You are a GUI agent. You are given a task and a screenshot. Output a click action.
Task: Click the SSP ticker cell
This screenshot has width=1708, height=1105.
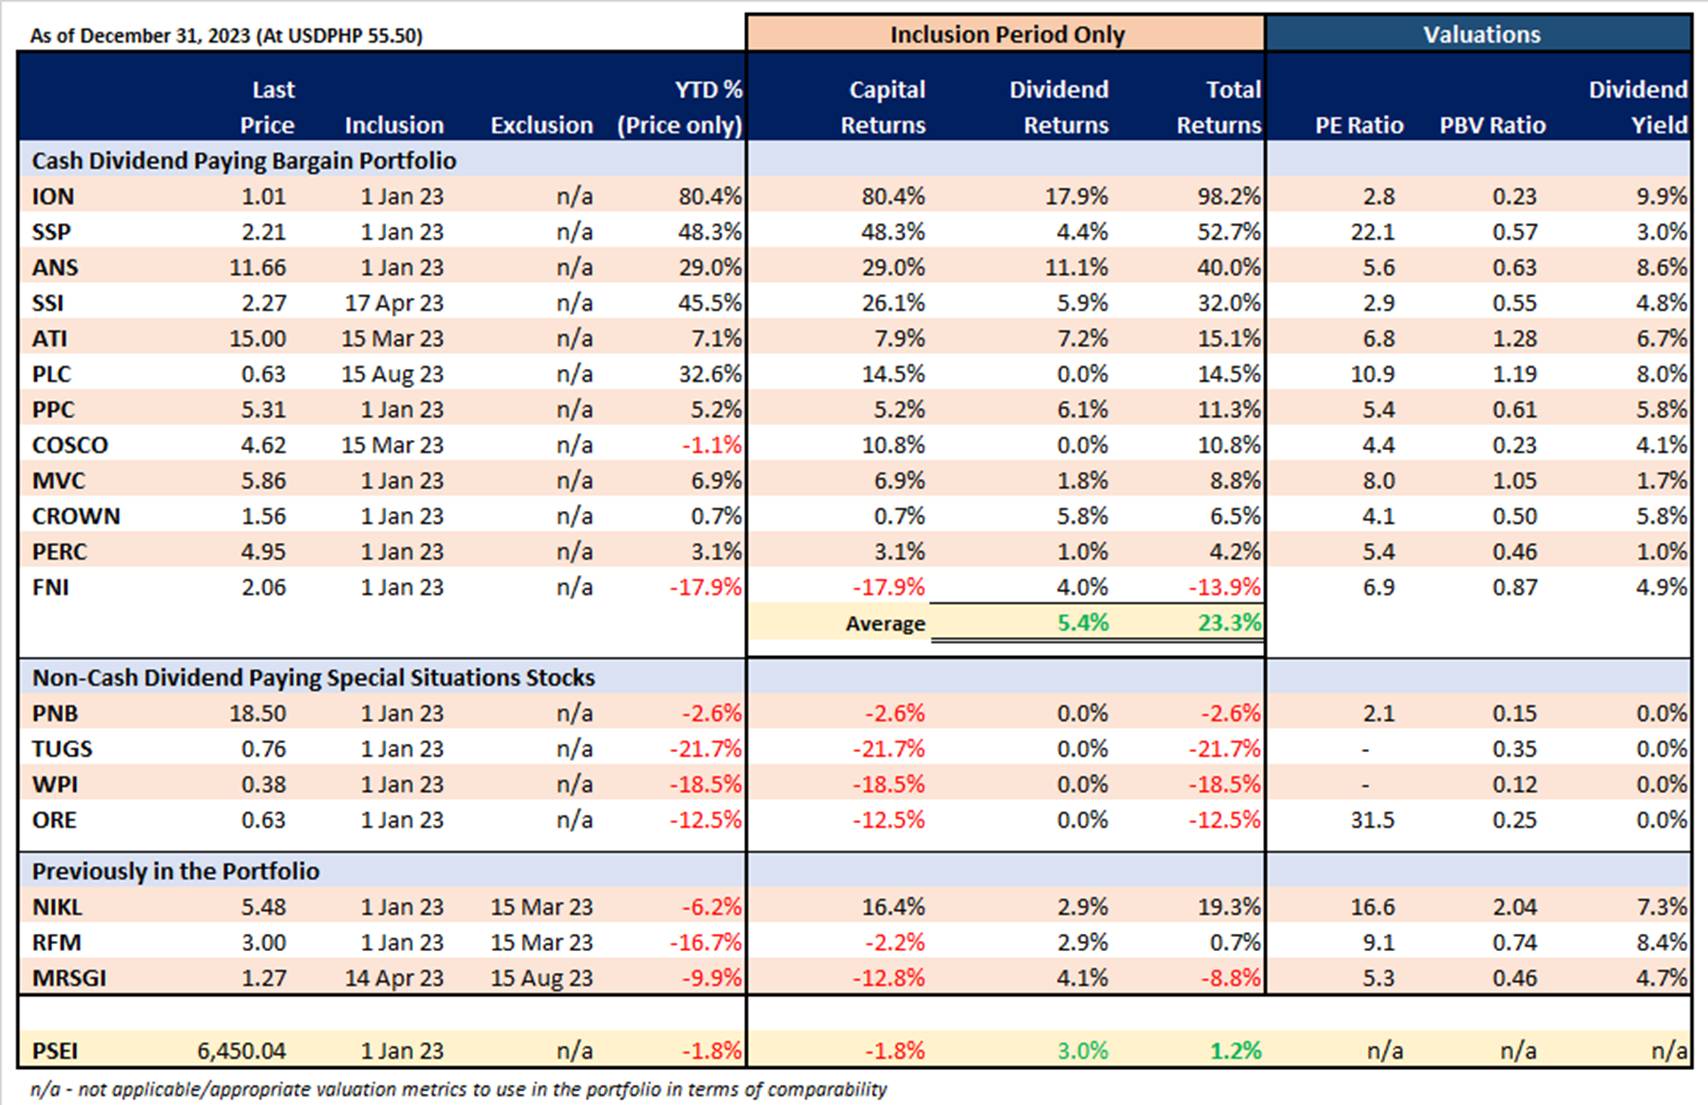(51, 232)
